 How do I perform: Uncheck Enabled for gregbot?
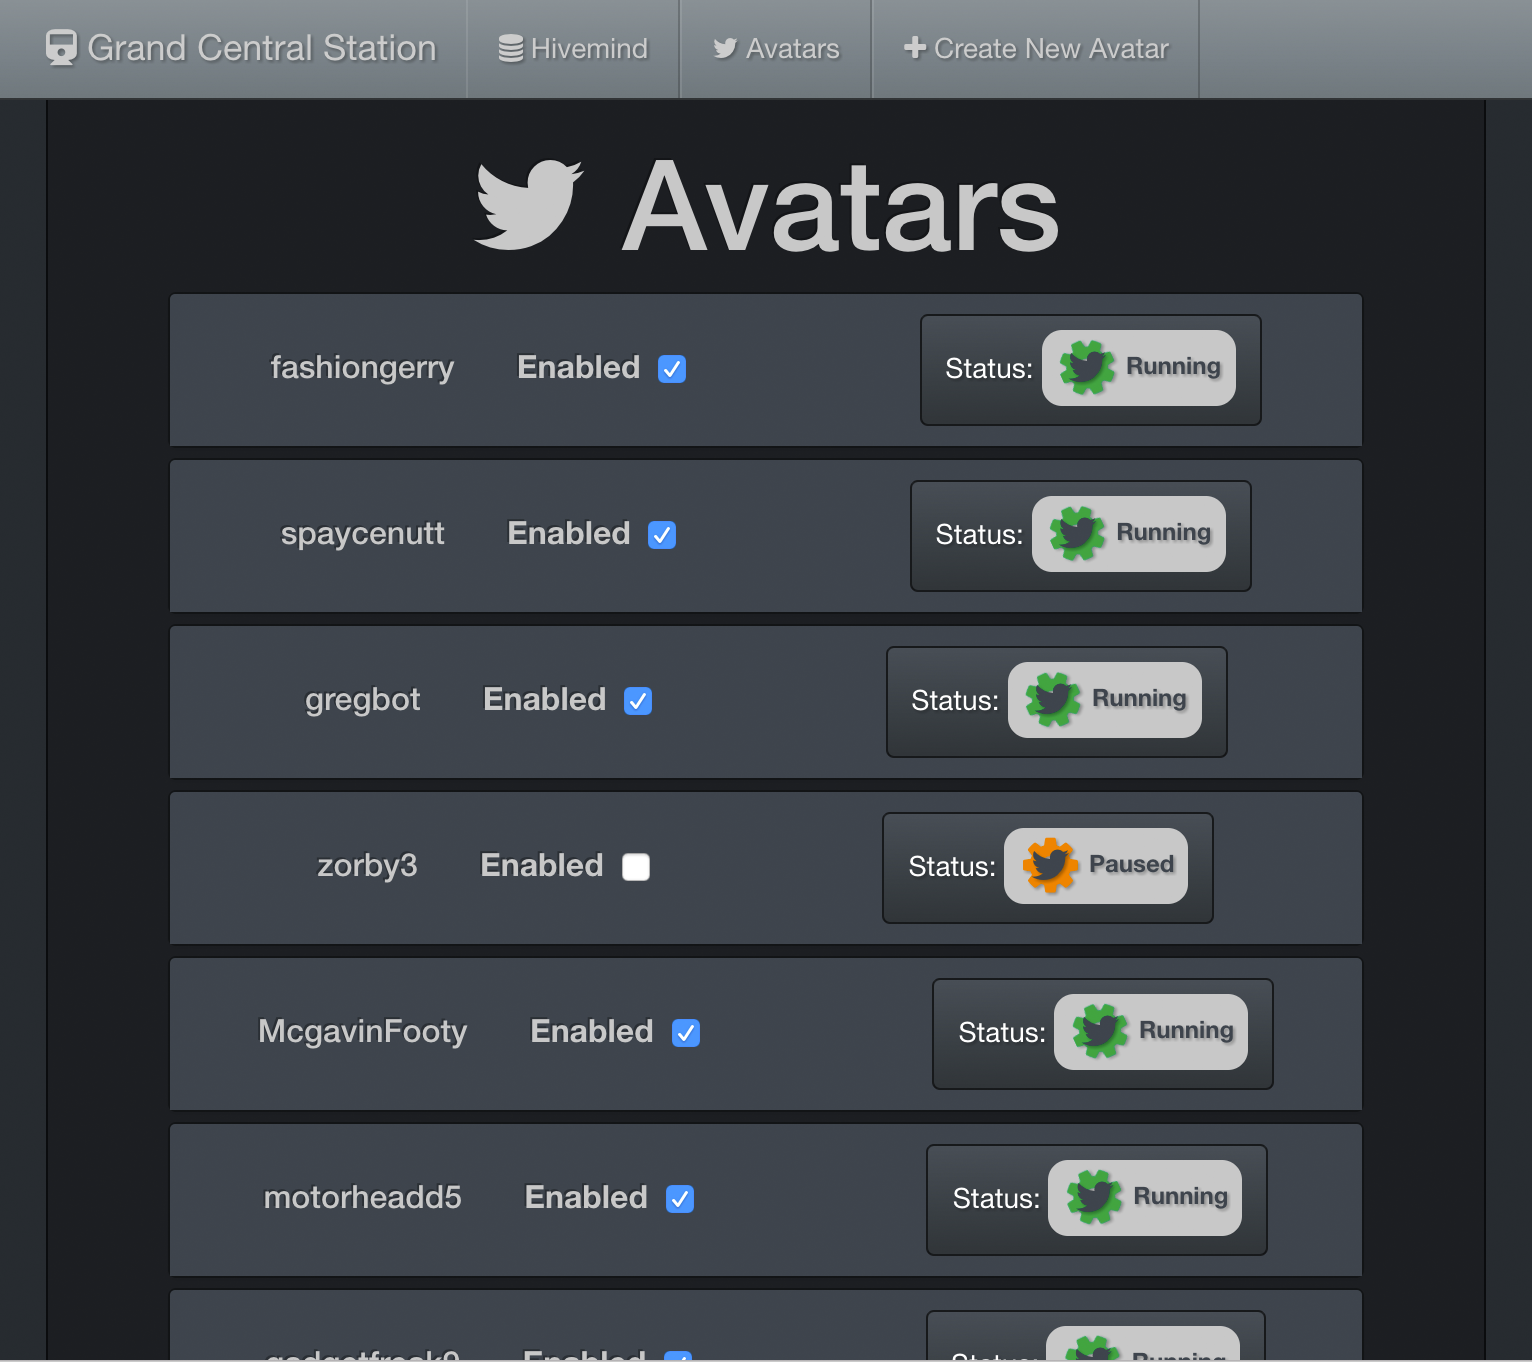click(x=638, y=701)
